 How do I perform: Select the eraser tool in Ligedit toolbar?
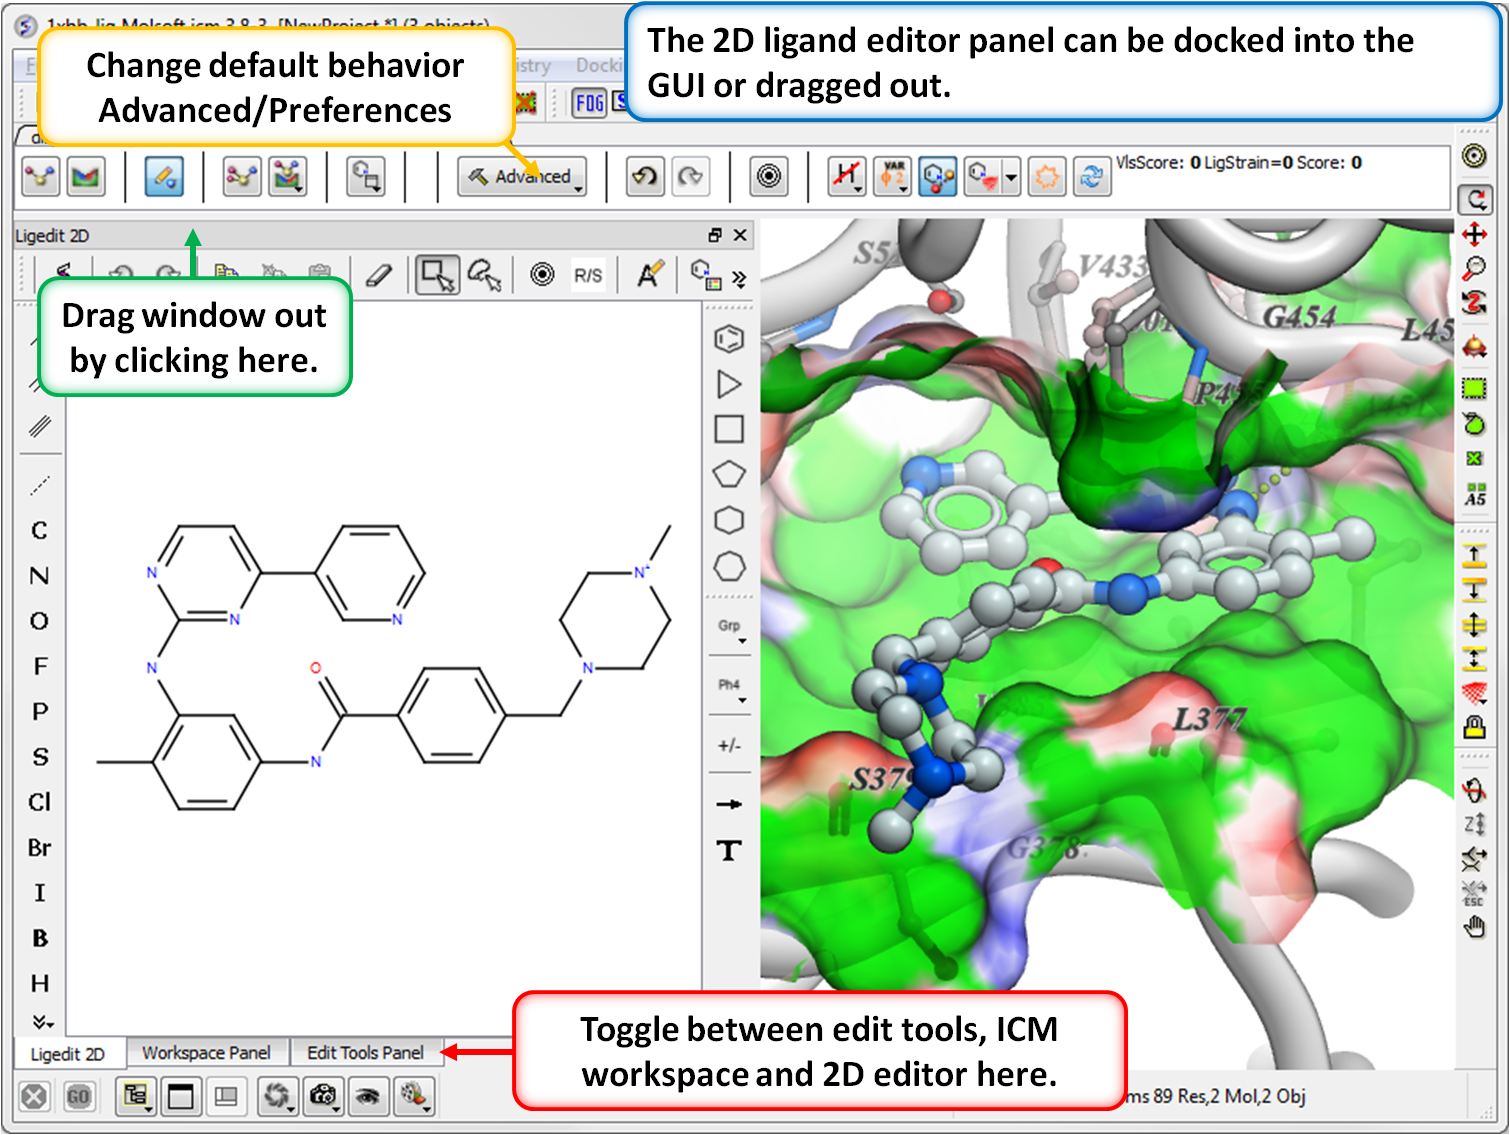(x=379, y=275)
